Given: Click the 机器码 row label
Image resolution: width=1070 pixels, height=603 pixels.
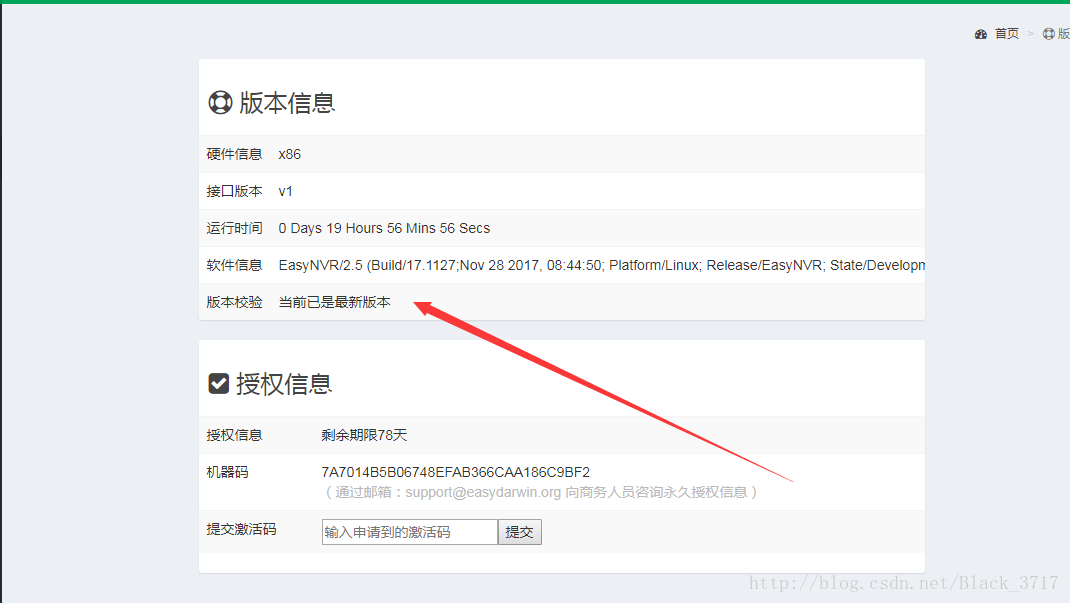Looking at the screenshot, I should [228, 472].
